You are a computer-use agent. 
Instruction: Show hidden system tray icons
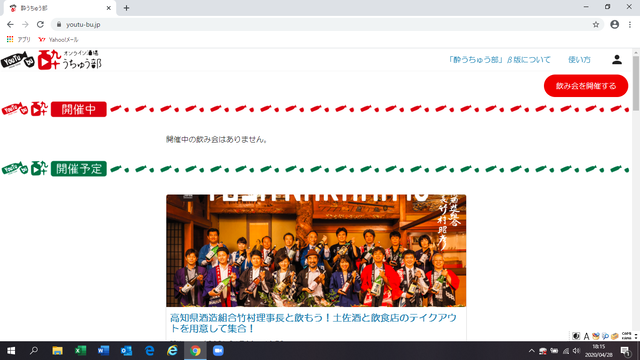point(531,351)
